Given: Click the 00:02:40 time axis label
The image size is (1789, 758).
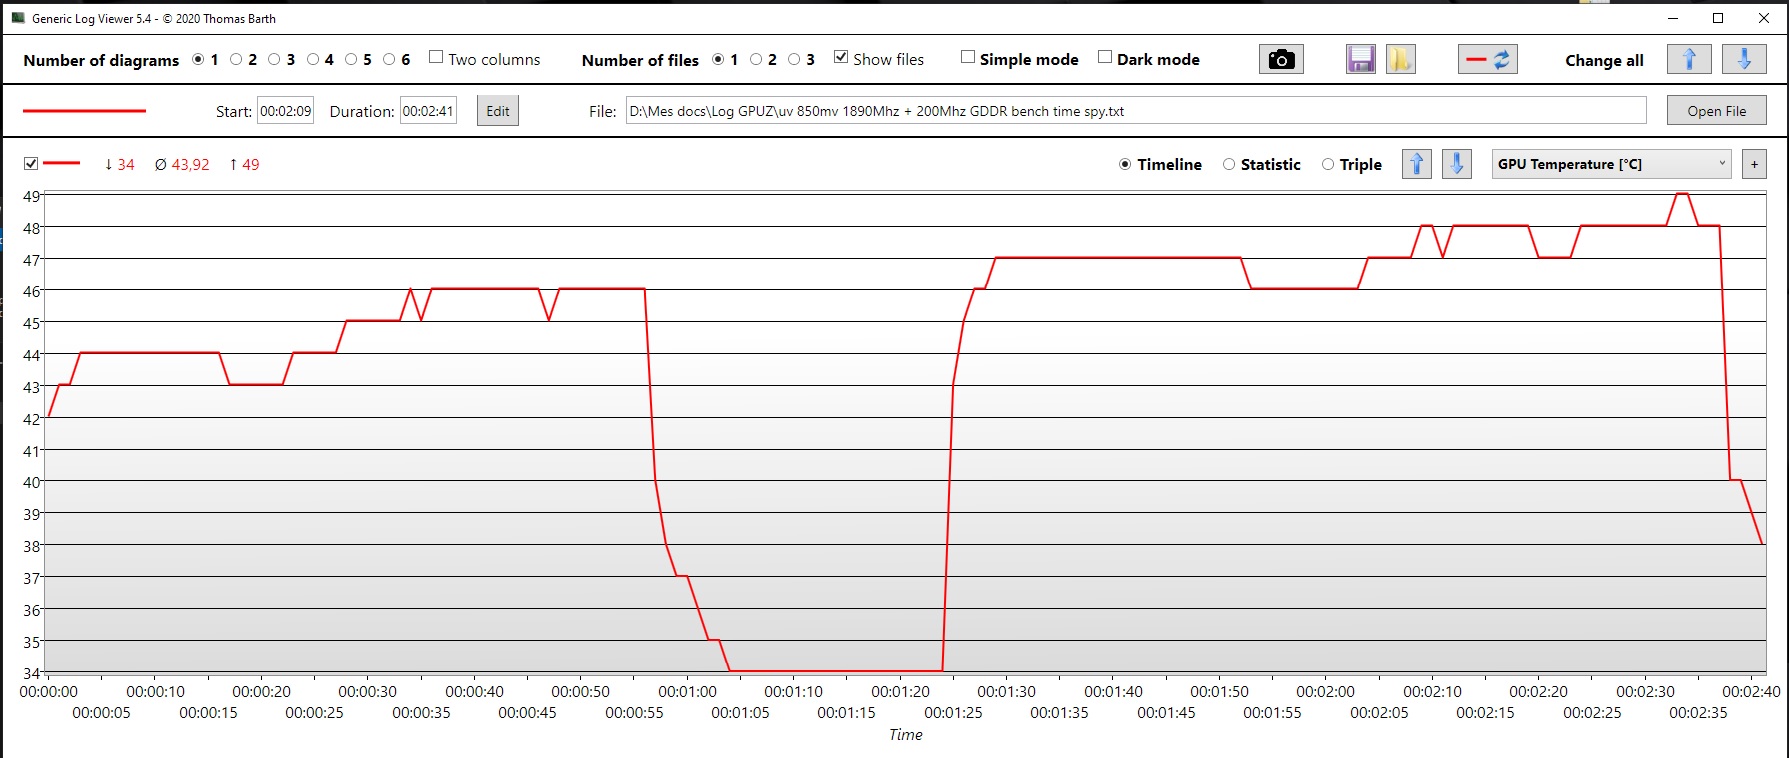Looking at the screenshot, I should coord(1751,691).
